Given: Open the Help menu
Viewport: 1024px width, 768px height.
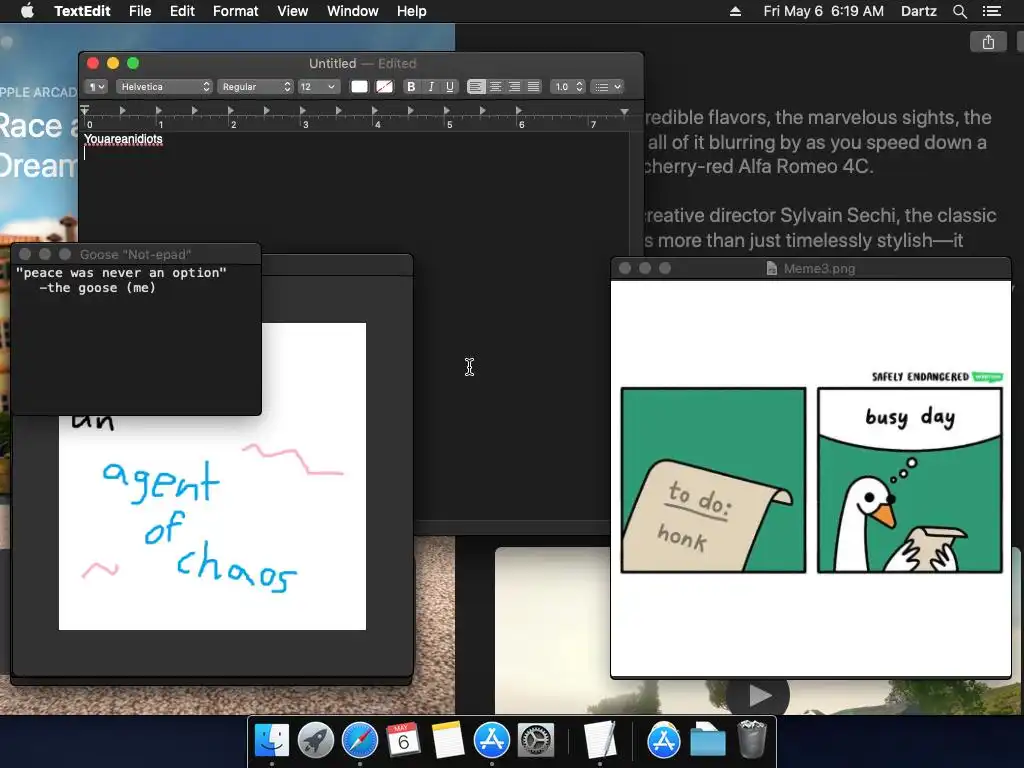Looking at the screenshot, I should [x=411, y=11].
